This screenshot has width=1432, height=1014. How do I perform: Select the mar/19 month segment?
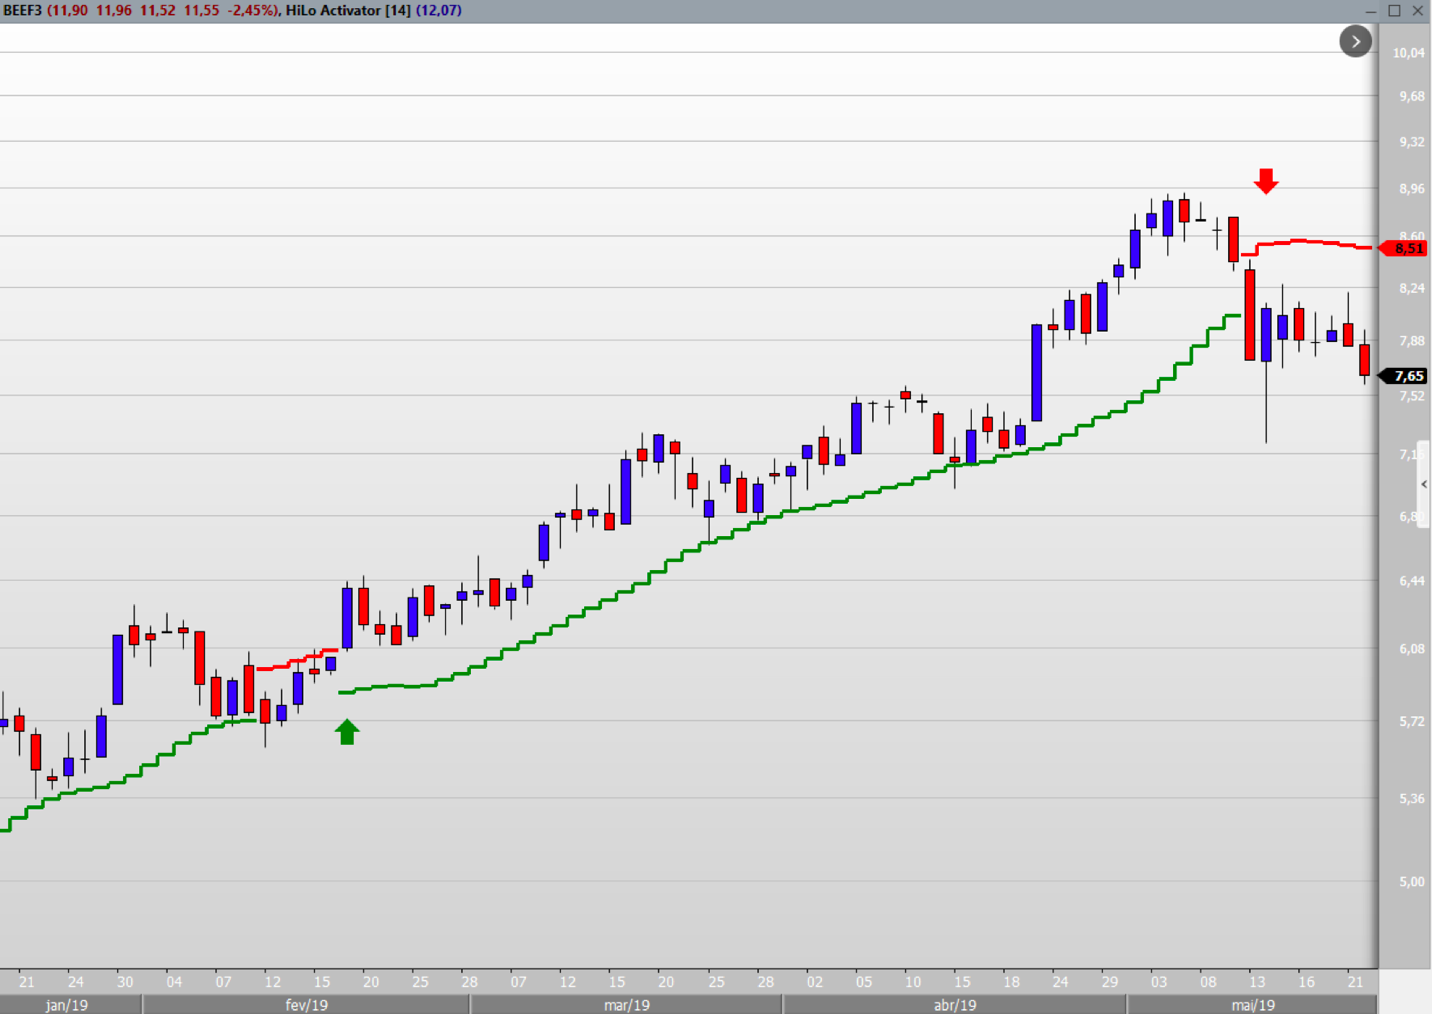point(626,1005)
